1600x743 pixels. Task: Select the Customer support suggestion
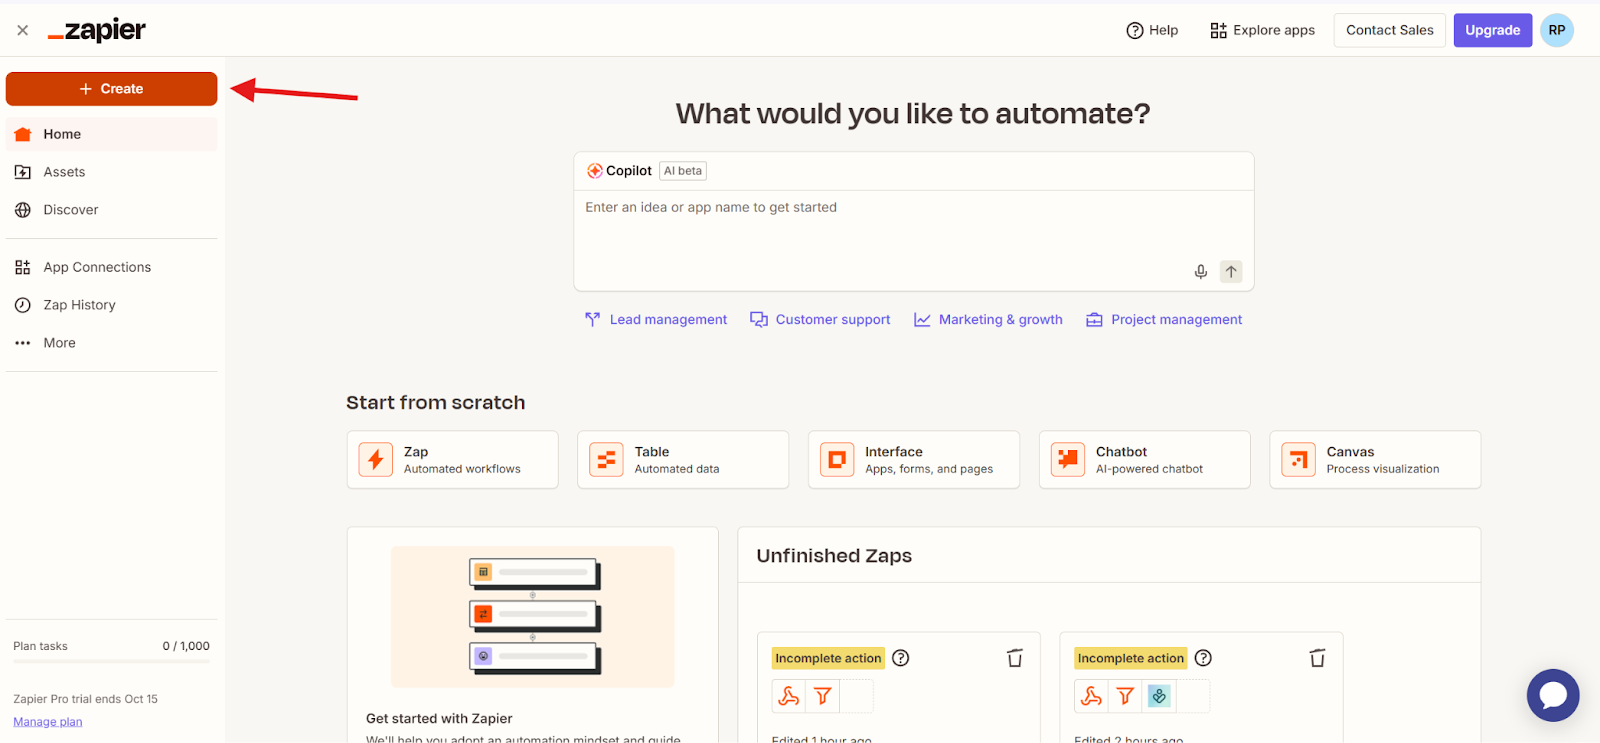click(820, 320)
